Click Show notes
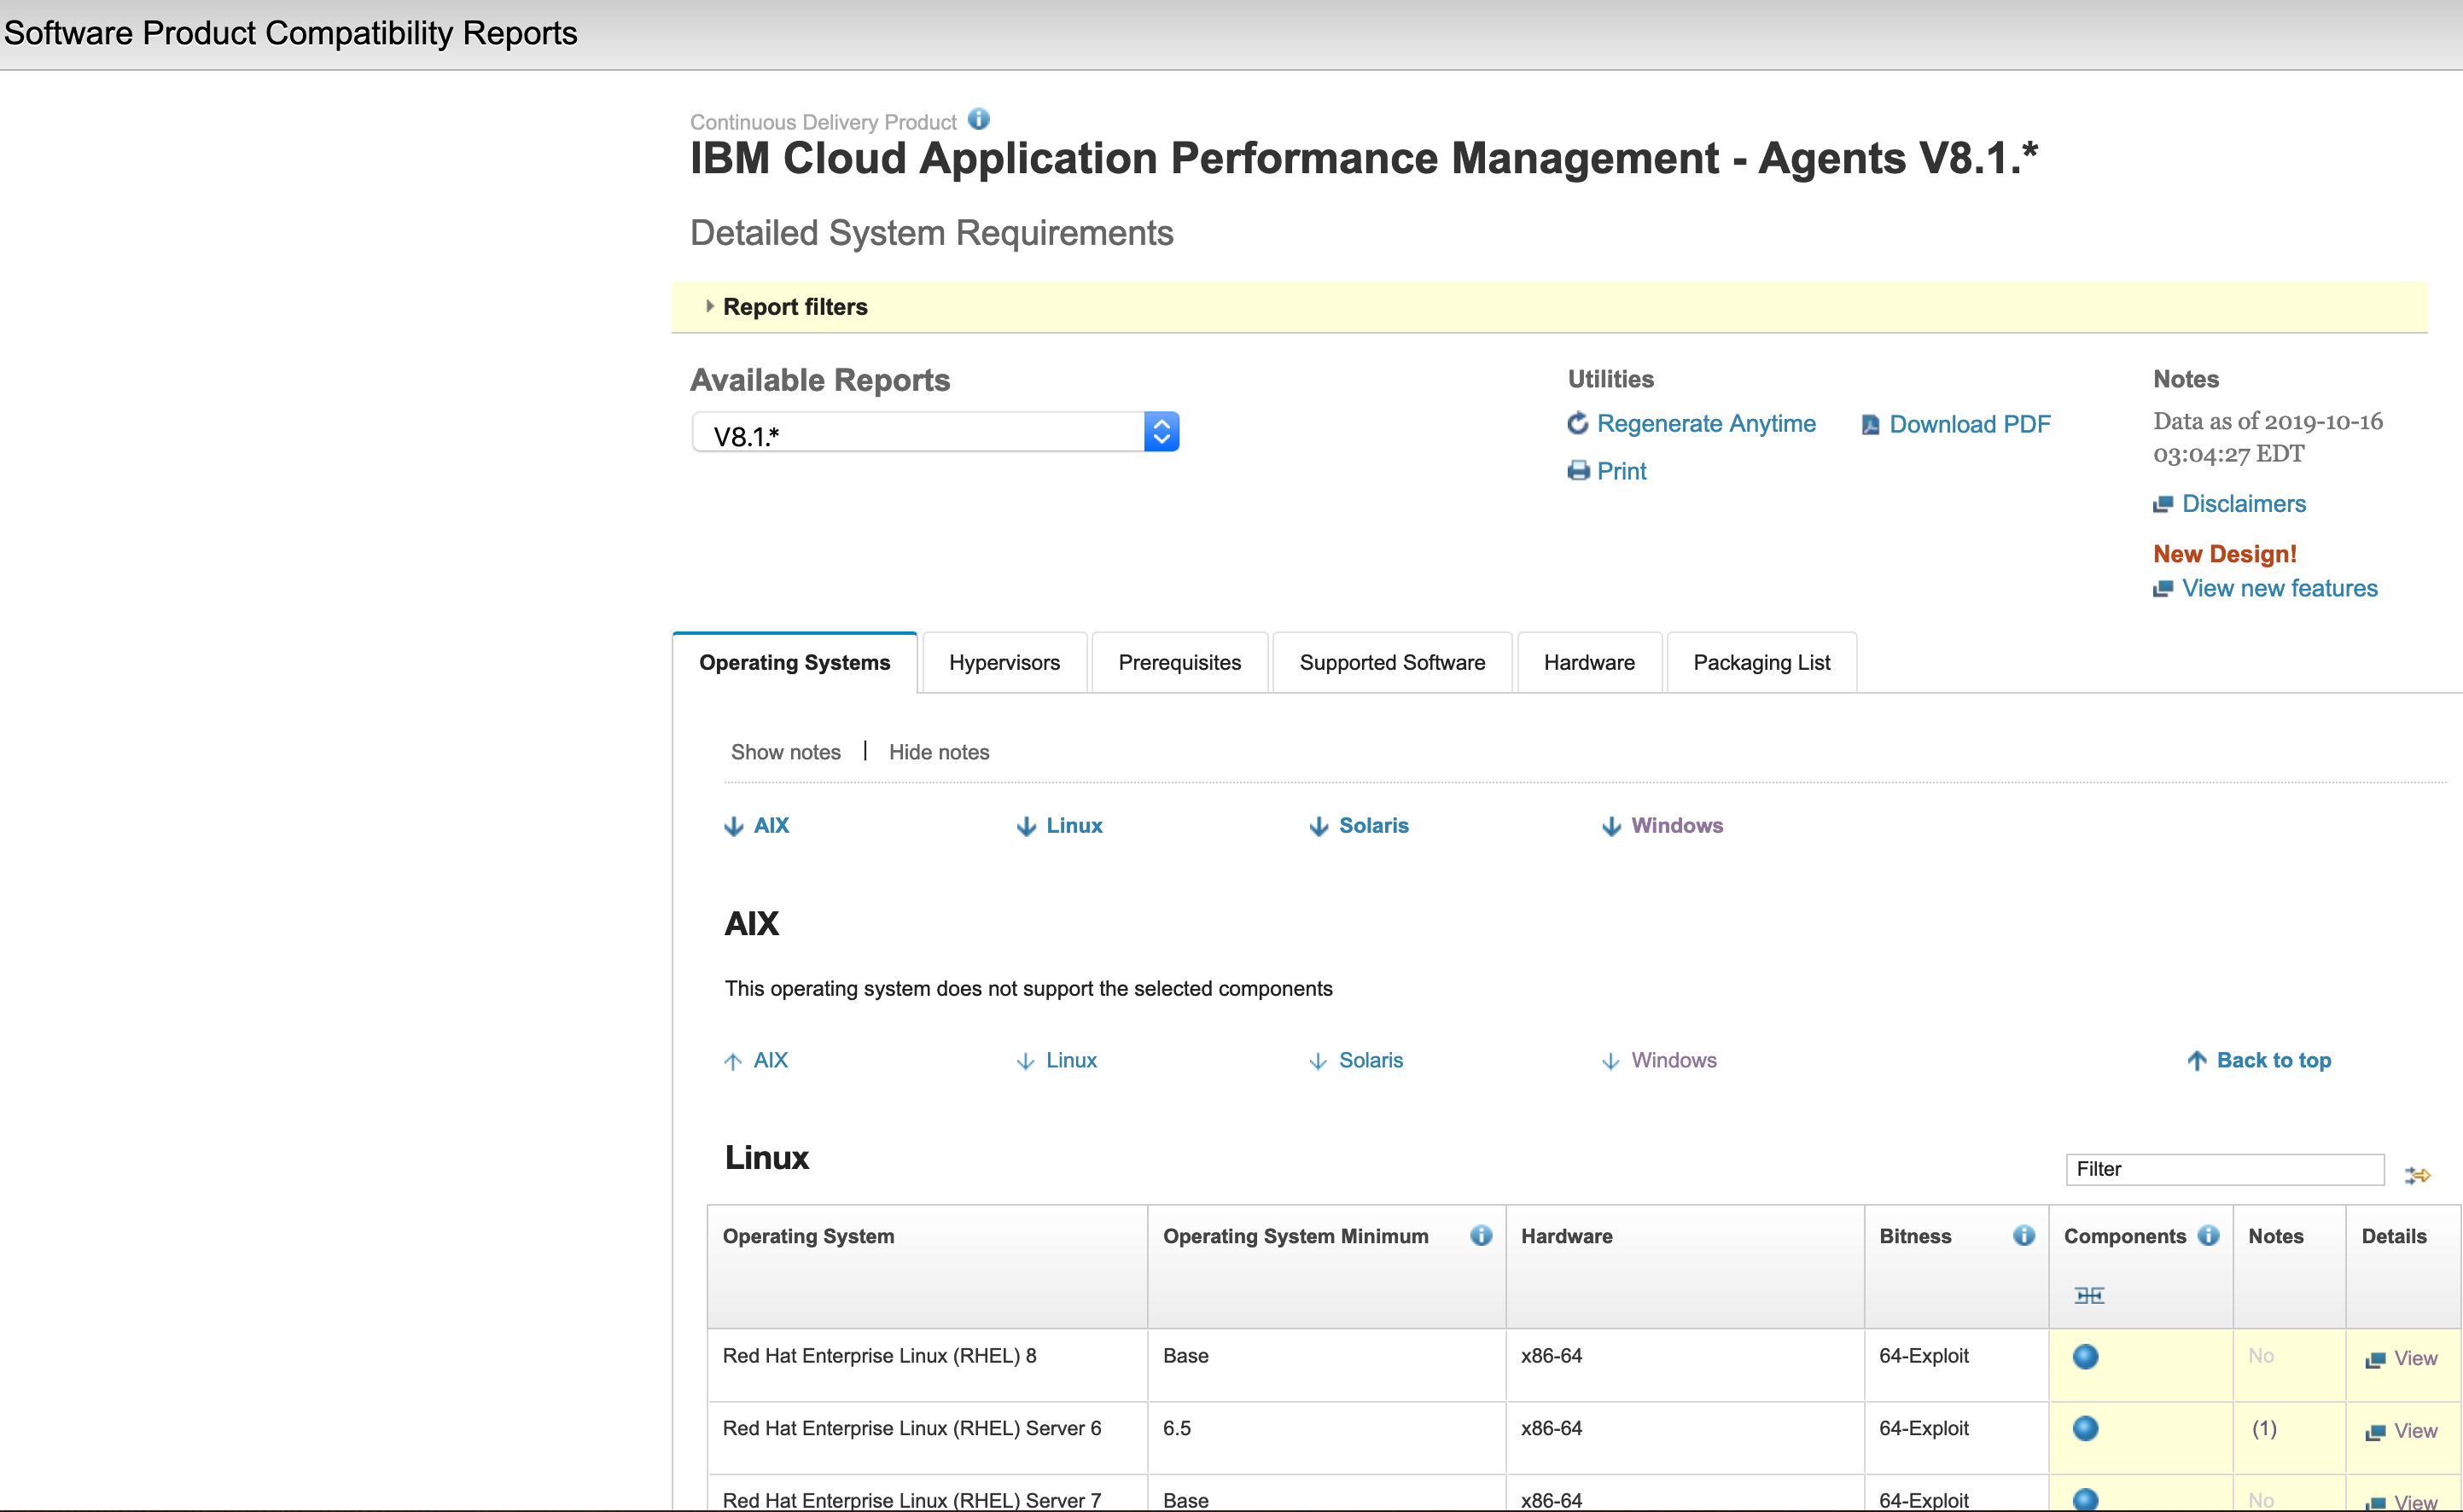 pos(785,752)
